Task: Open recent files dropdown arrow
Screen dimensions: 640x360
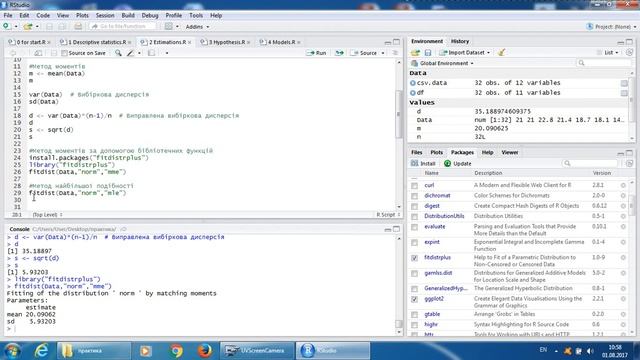Action: click(37, 27)
